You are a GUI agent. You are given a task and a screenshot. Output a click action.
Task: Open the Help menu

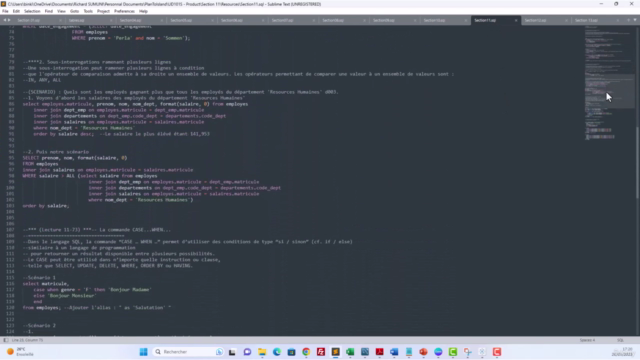point(143,11)
